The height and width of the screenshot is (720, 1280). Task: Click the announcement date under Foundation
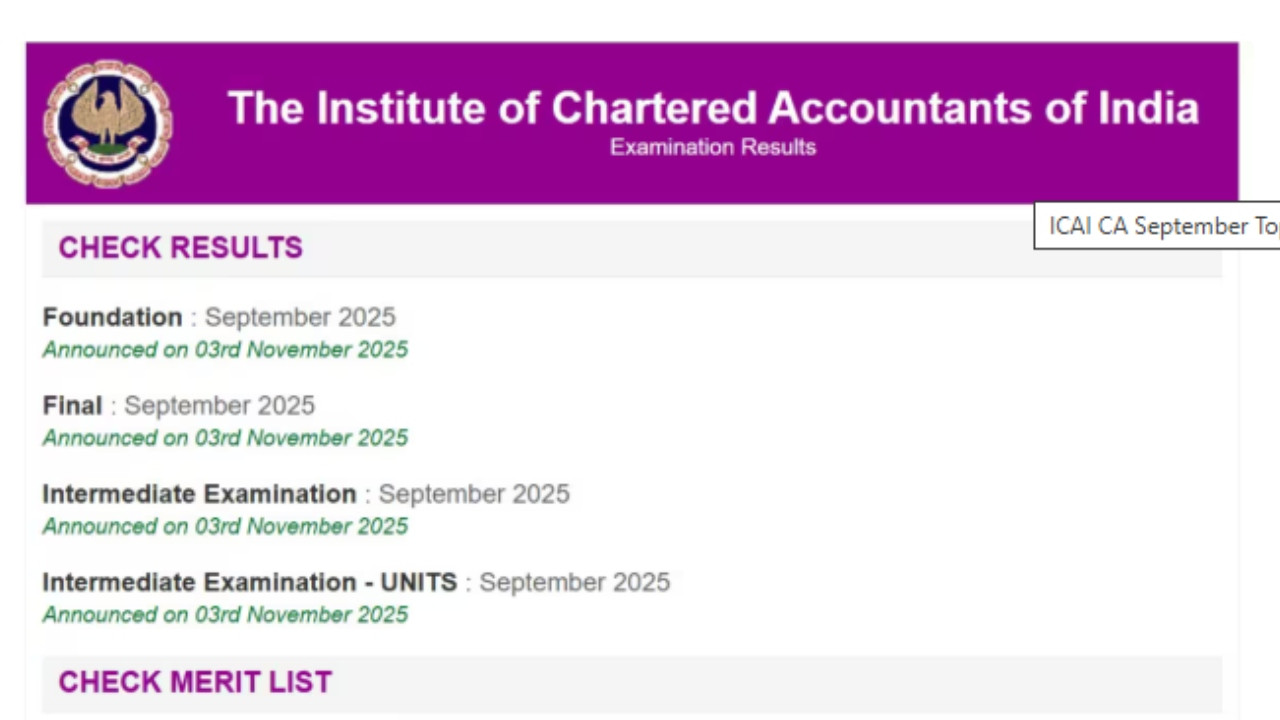pyautogui.click(x=225, y=350)
